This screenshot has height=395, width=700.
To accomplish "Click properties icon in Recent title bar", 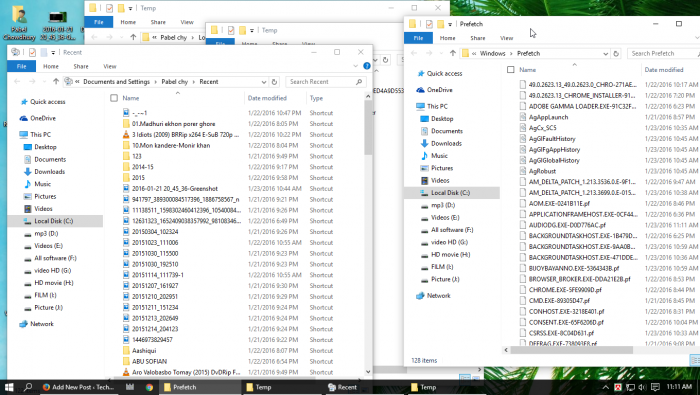I will point(32,52).
